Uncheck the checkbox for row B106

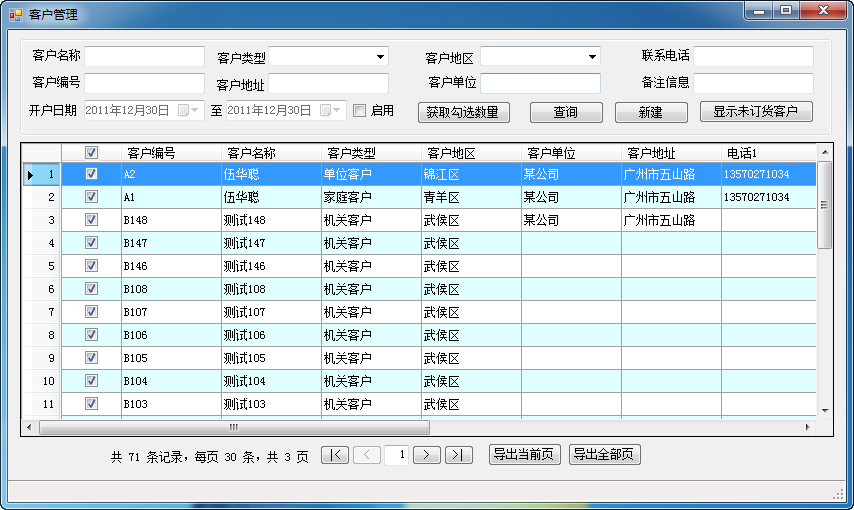[92, 335]
